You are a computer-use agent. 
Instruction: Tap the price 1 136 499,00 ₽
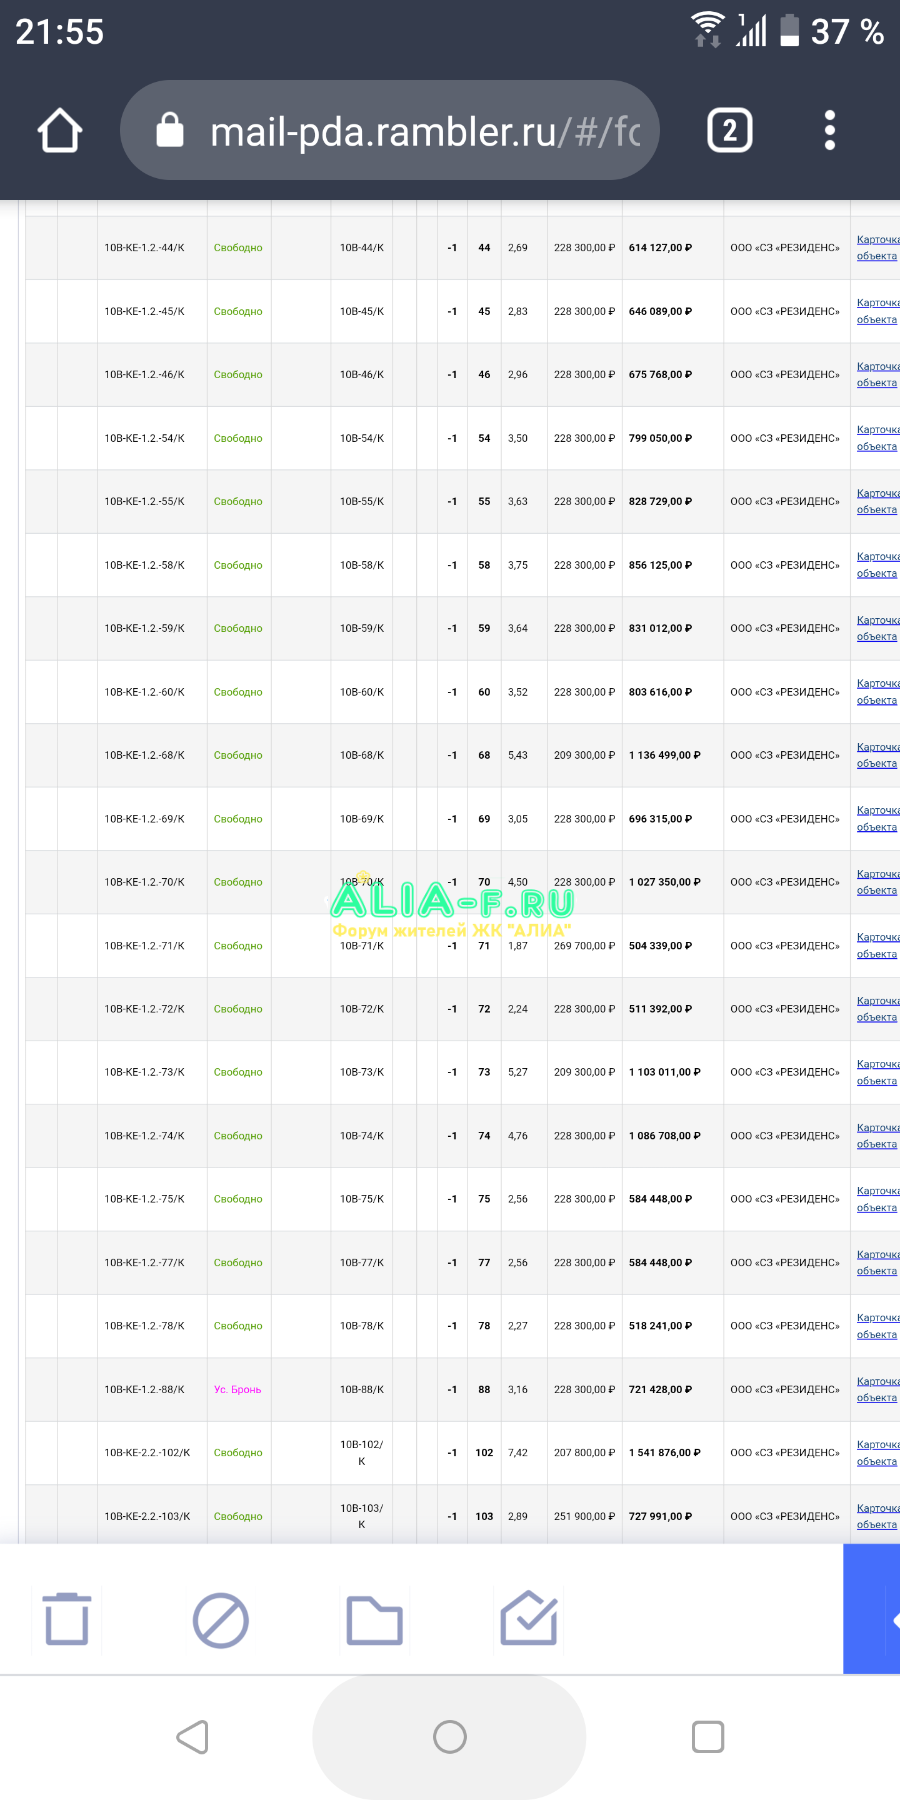(665, 756)
